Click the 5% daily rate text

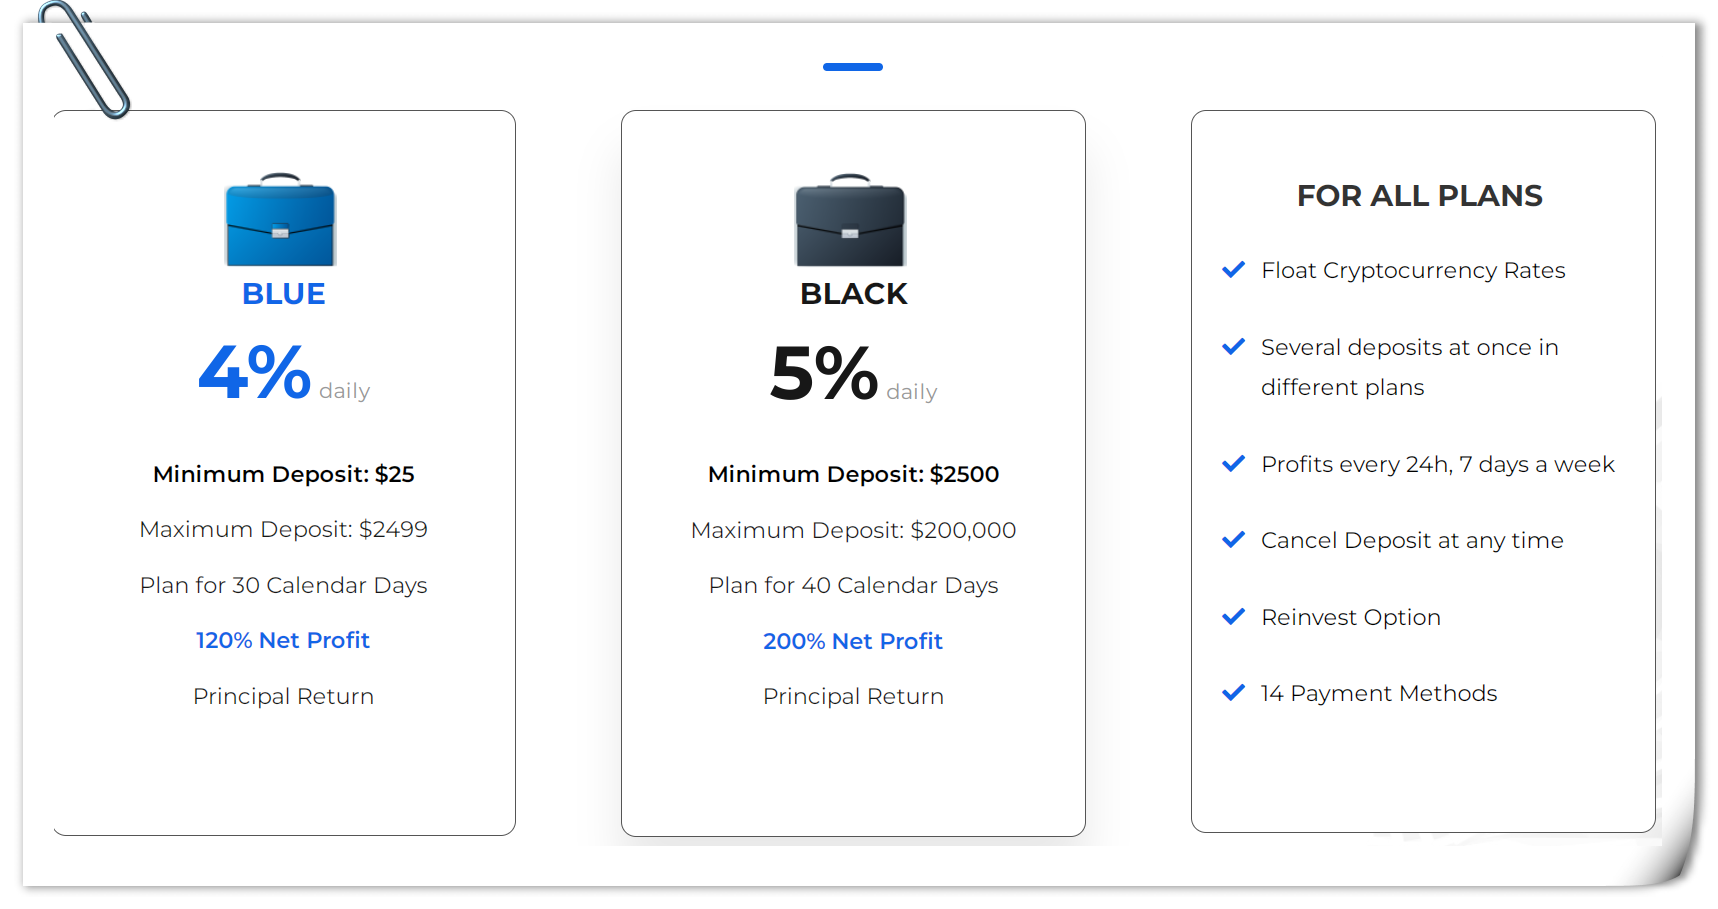[854, 374]
